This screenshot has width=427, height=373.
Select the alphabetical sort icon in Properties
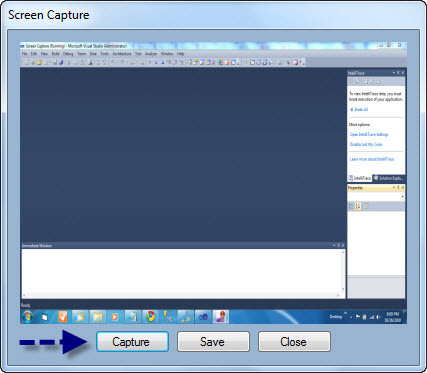358,206
